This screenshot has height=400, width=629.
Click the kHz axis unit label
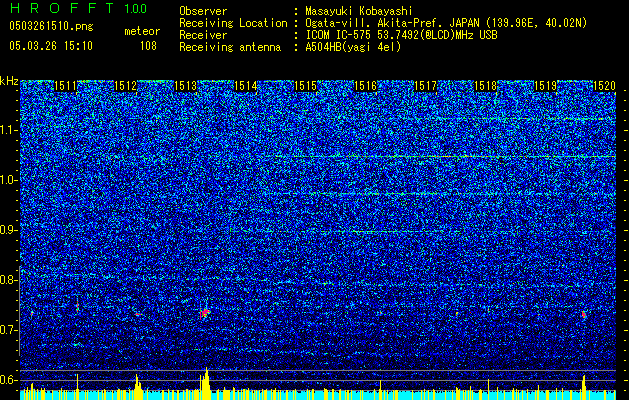tap(9, 81)
